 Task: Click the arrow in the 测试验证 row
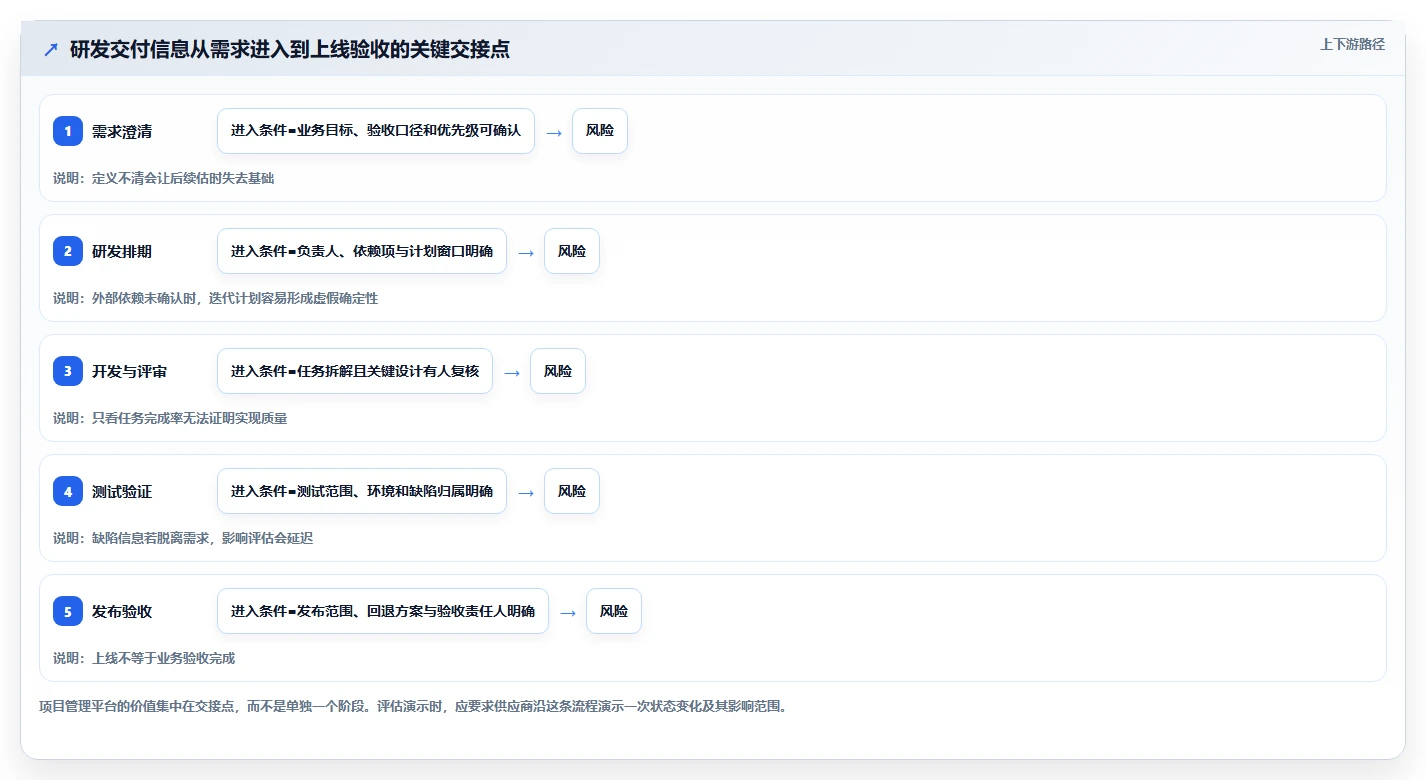526,492
